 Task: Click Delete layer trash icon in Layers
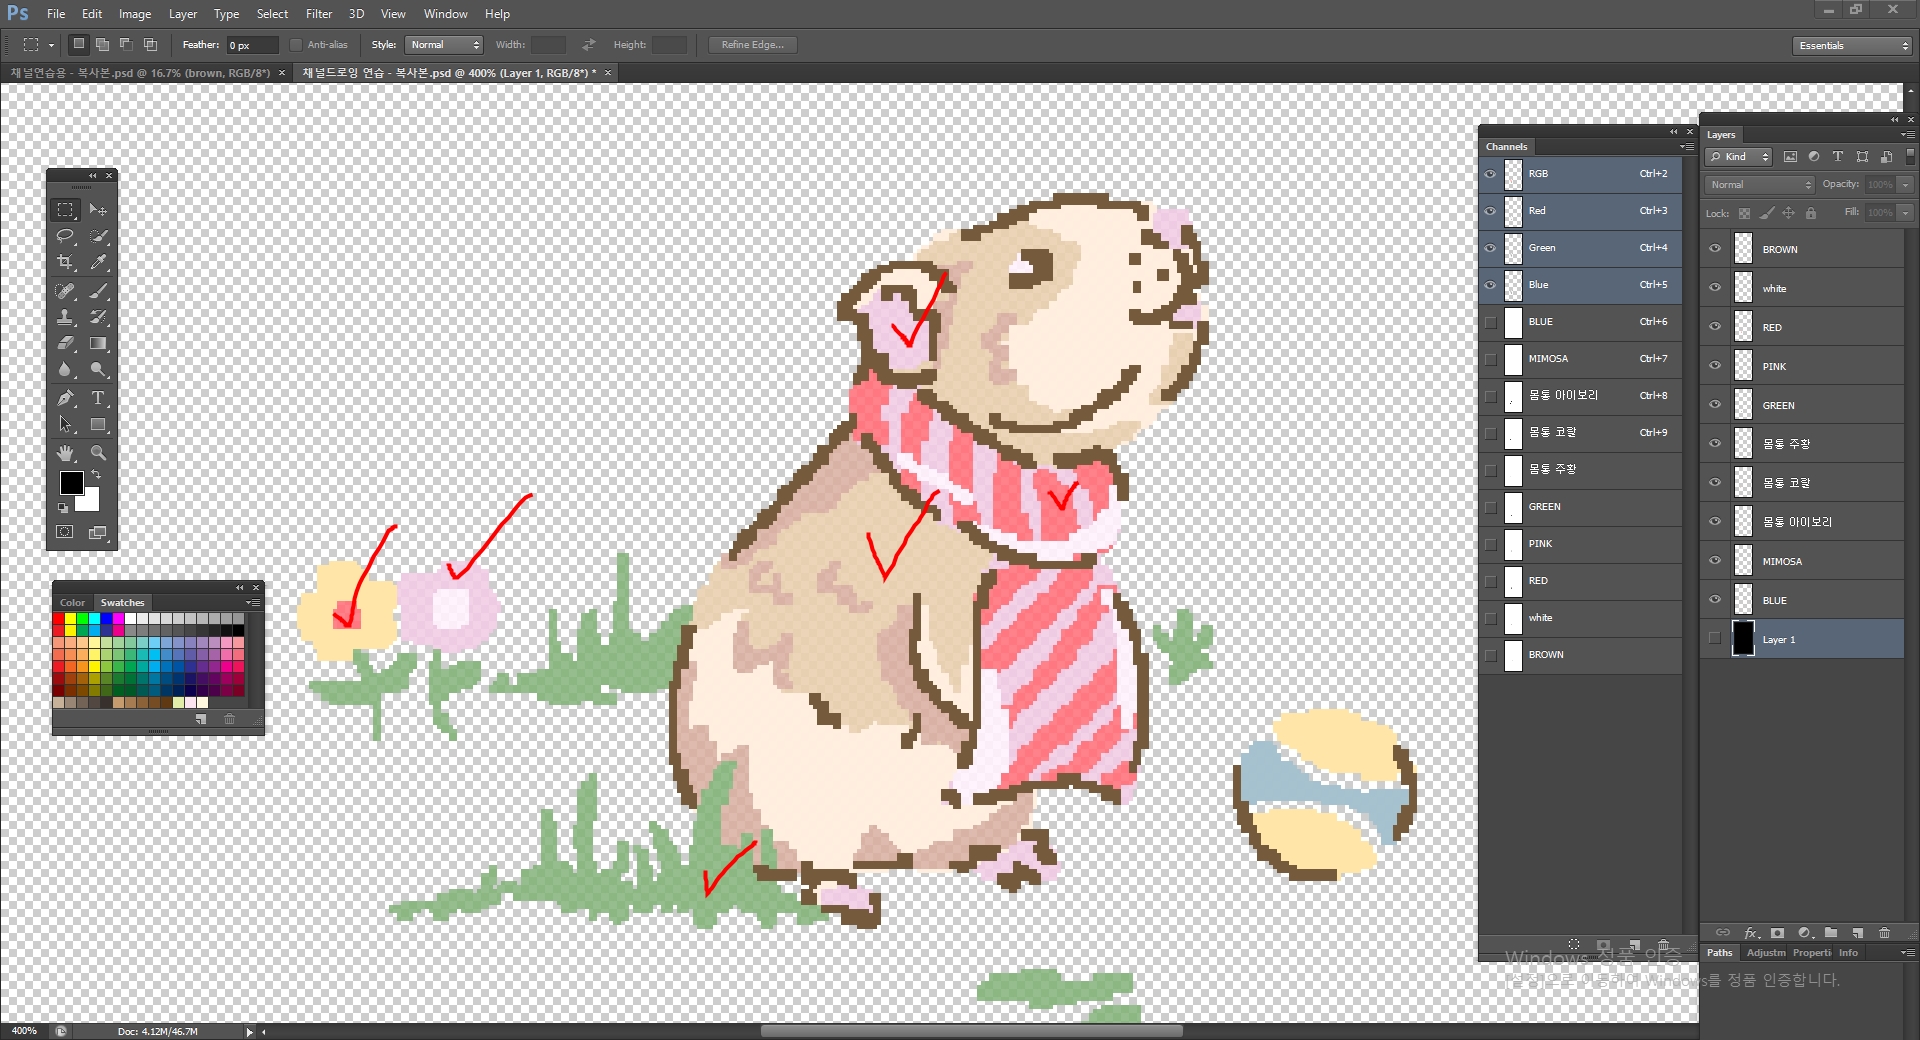coord(1884,933)
